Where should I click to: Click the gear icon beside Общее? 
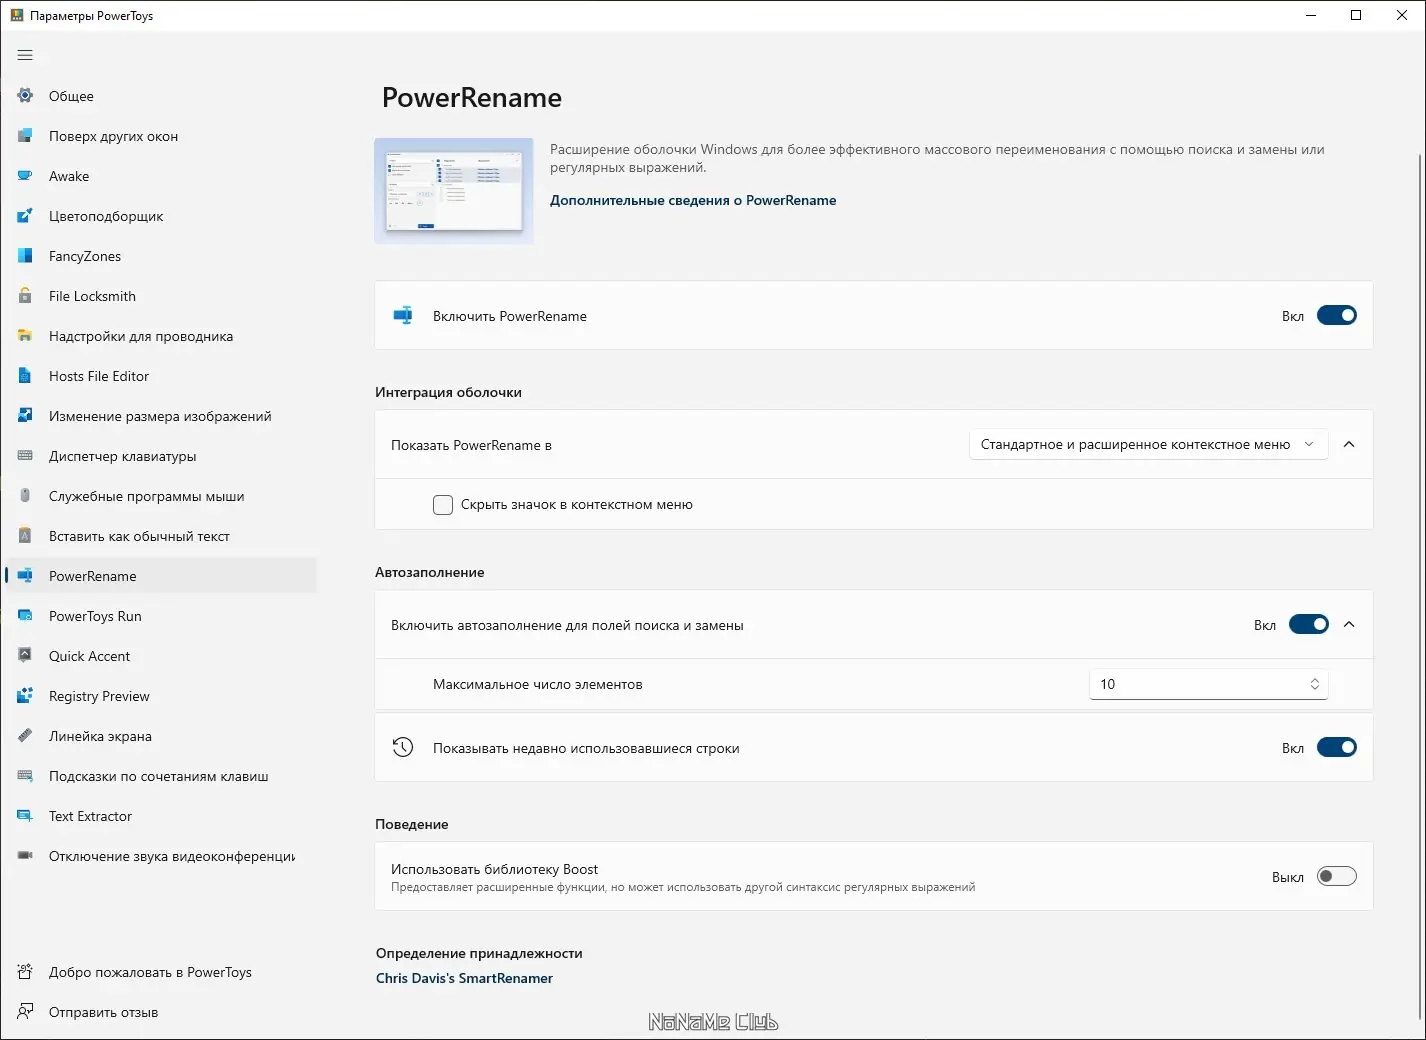pos(25,96)
